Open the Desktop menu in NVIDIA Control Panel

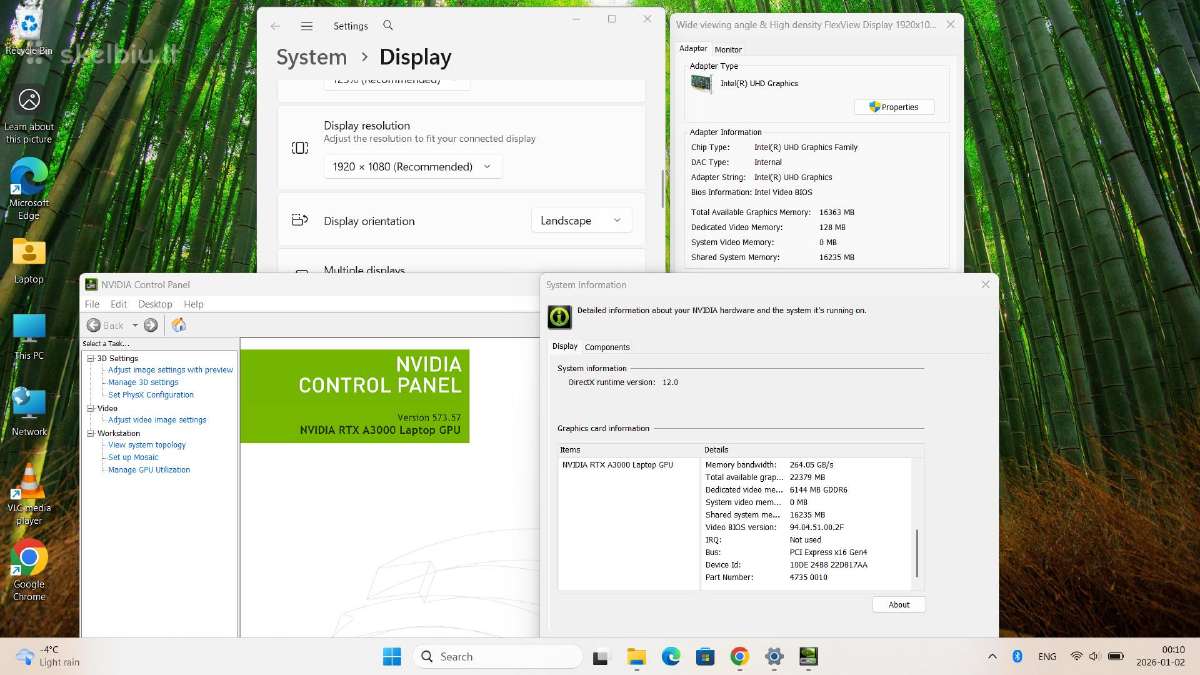155,304
